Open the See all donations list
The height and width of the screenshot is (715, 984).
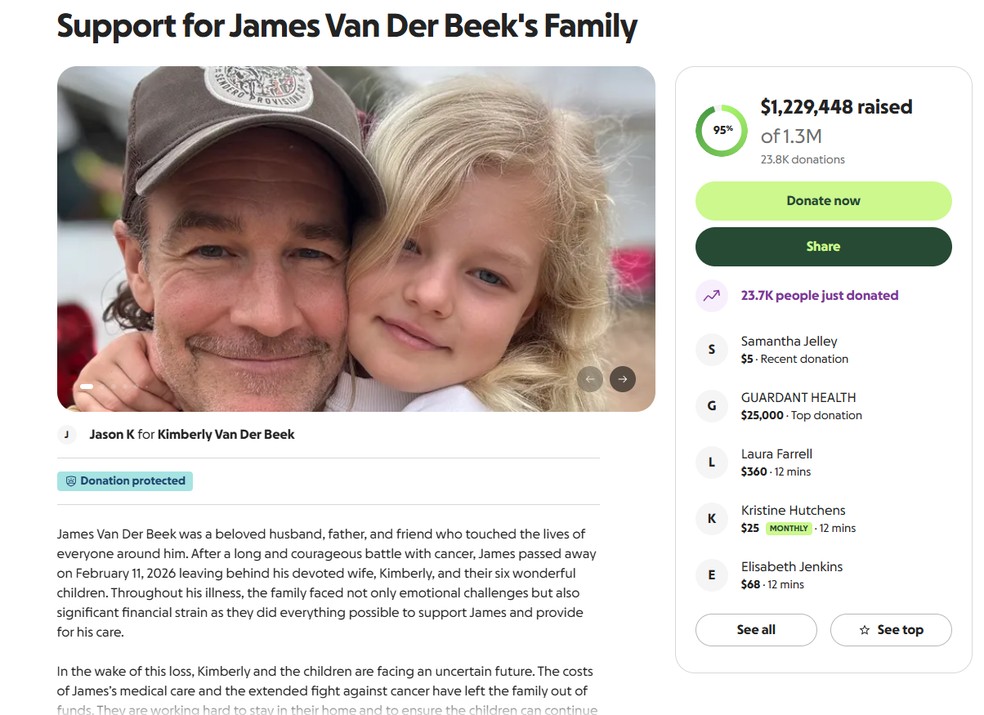click(x=756, y=630)
